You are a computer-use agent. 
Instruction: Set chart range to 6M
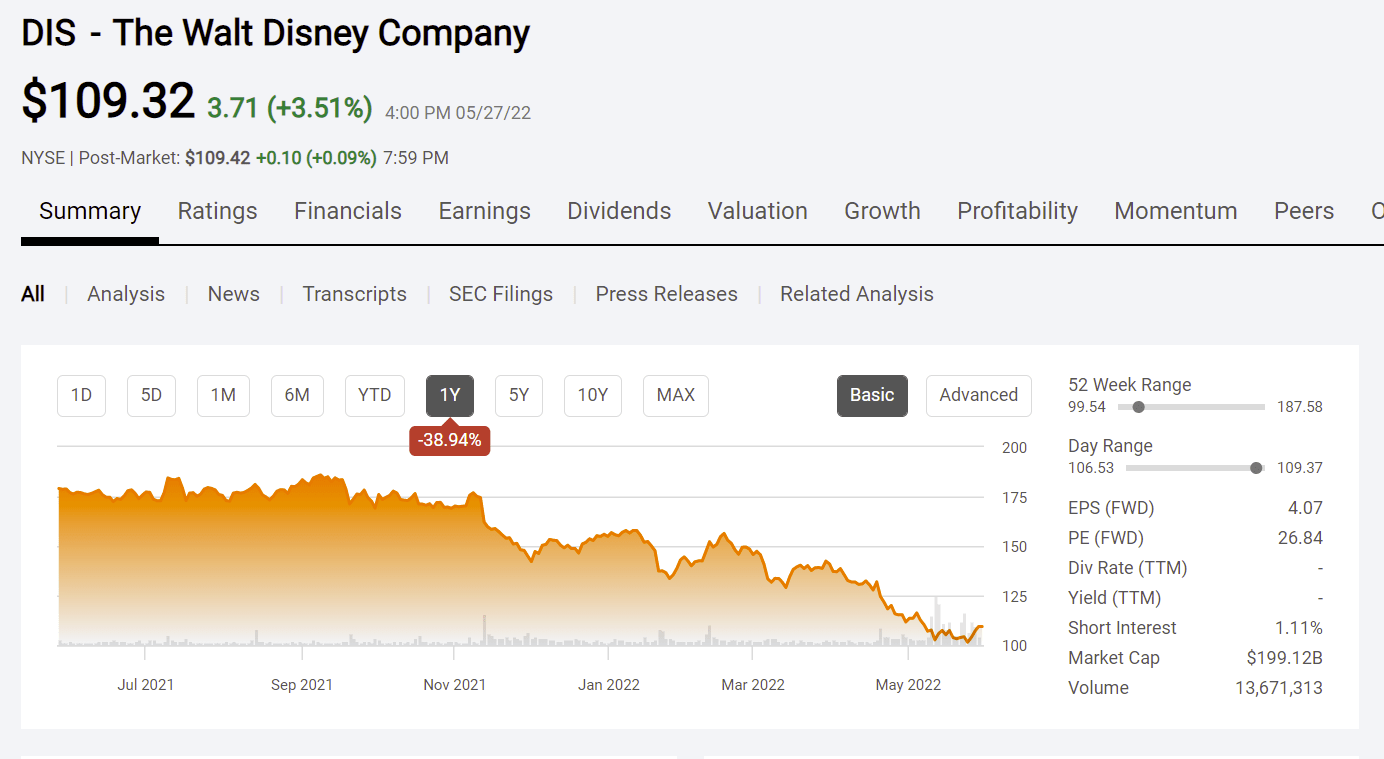pyautogui.click(x=297, y=395)
